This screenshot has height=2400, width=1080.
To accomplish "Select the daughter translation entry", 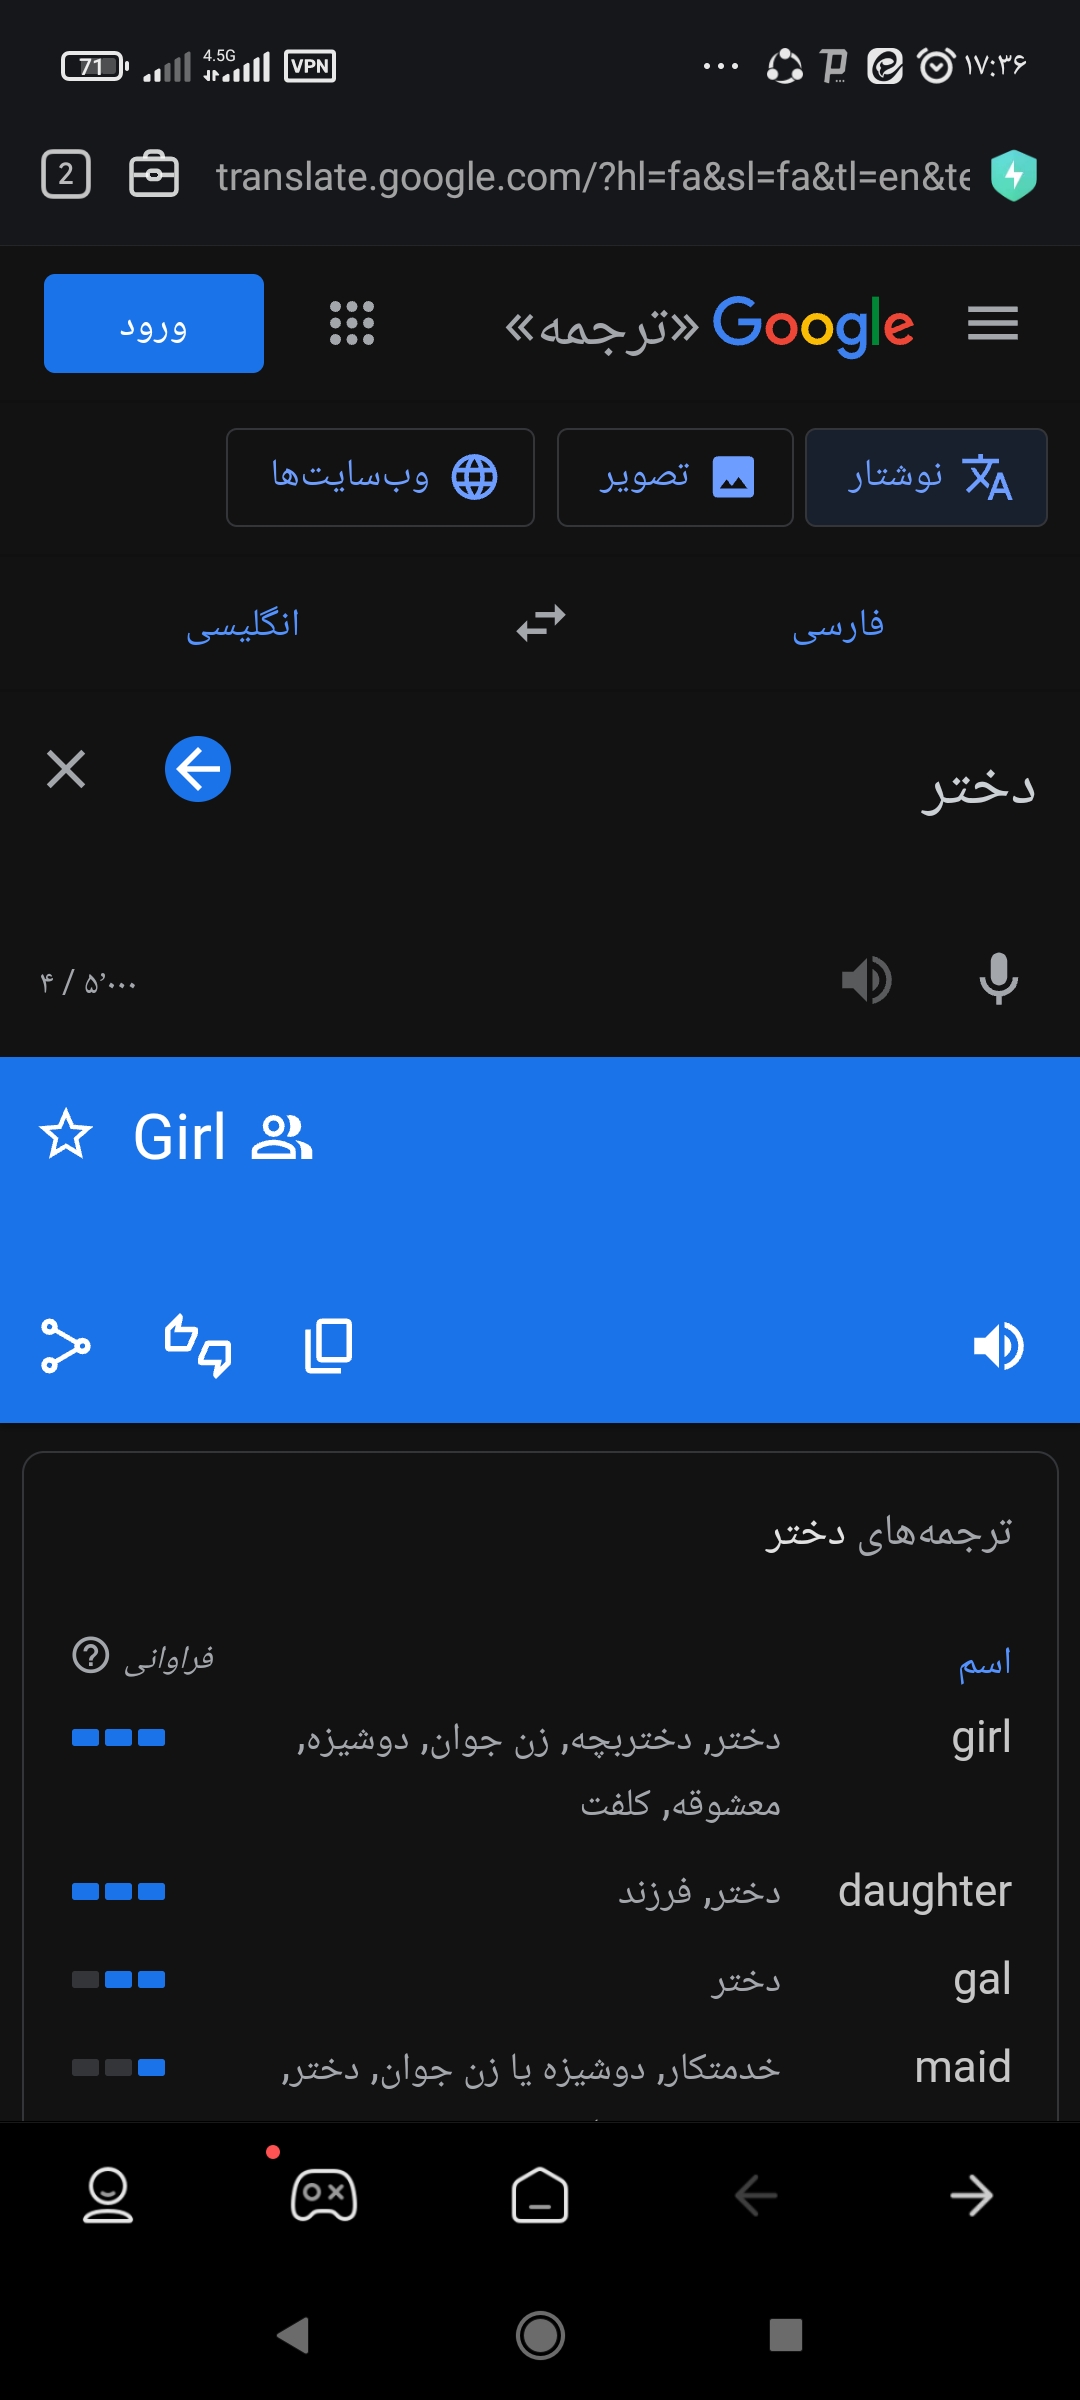I will tap(924, 1891).
